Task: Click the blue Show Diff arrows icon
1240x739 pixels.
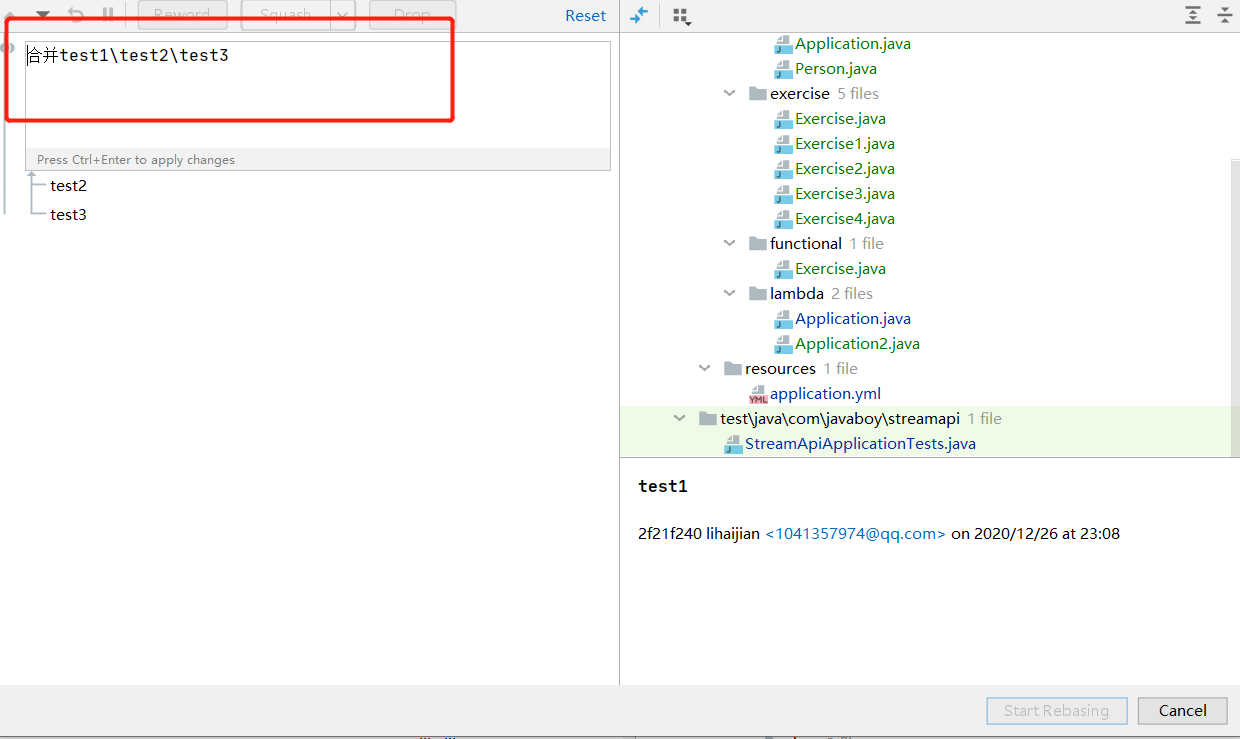Action: pos(639,15)
